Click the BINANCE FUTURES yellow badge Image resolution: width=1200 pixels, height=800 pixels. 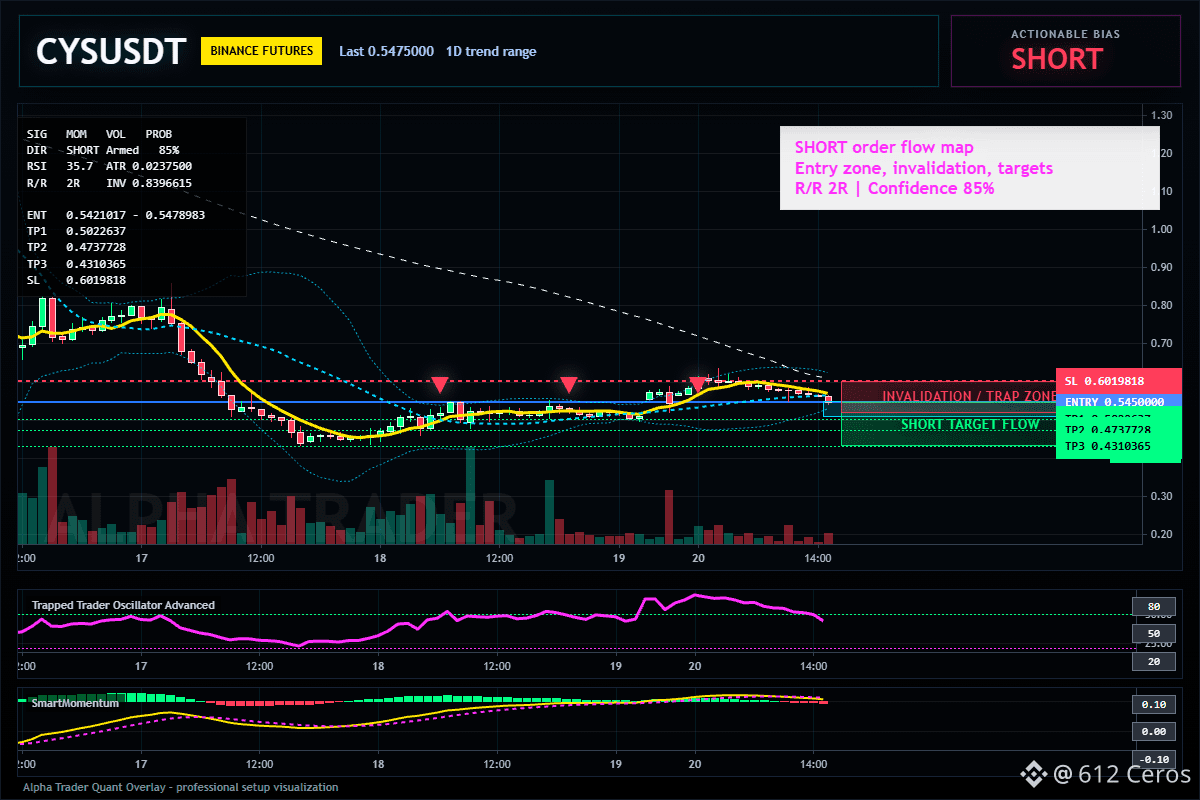click(261, 51)
